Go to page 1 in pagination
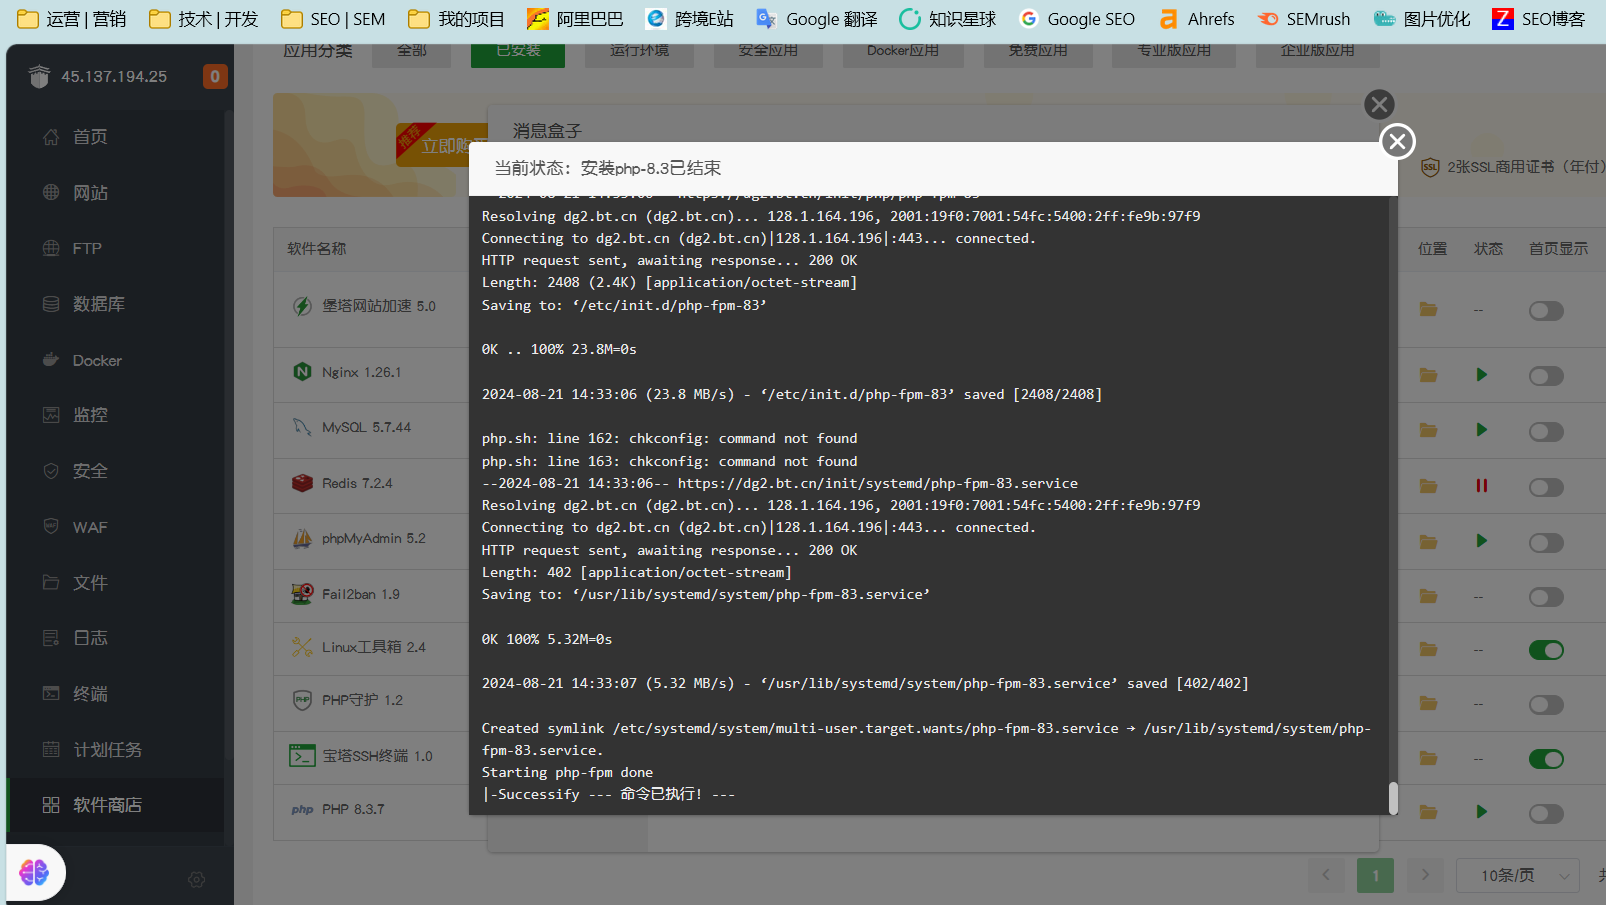 pos(1375,875)
